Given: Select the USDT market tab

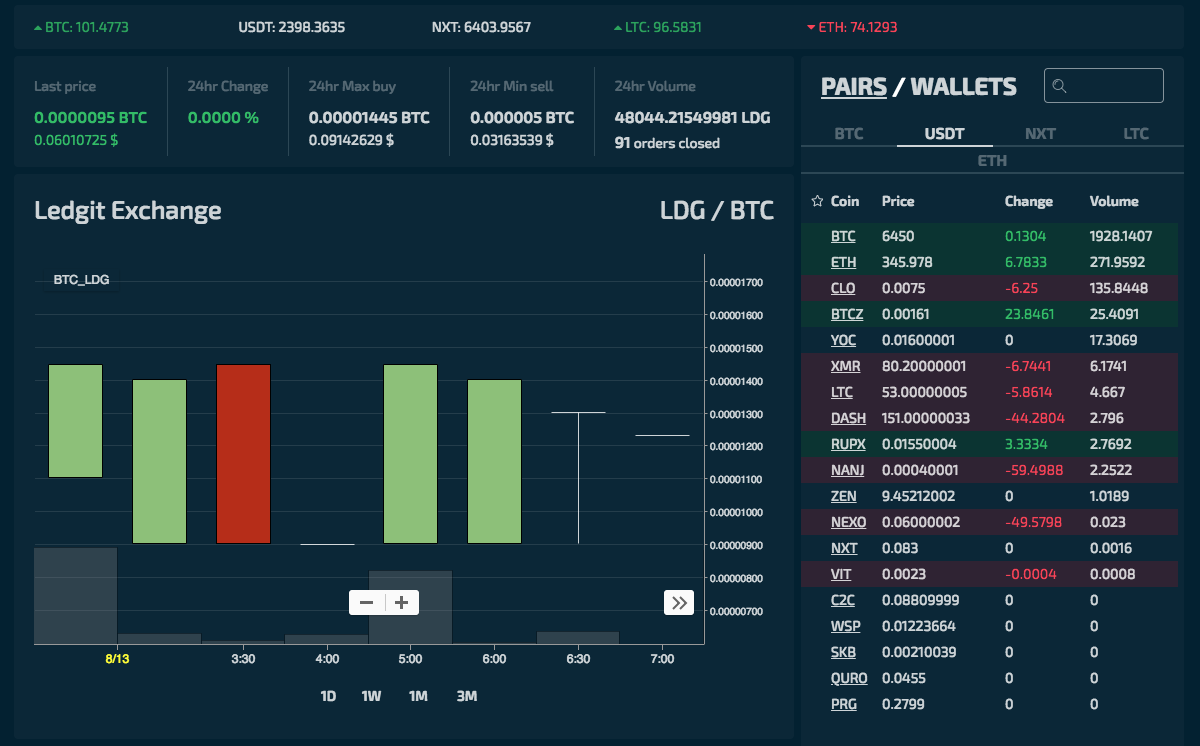Looking at the screenshot, I should 945,134.
